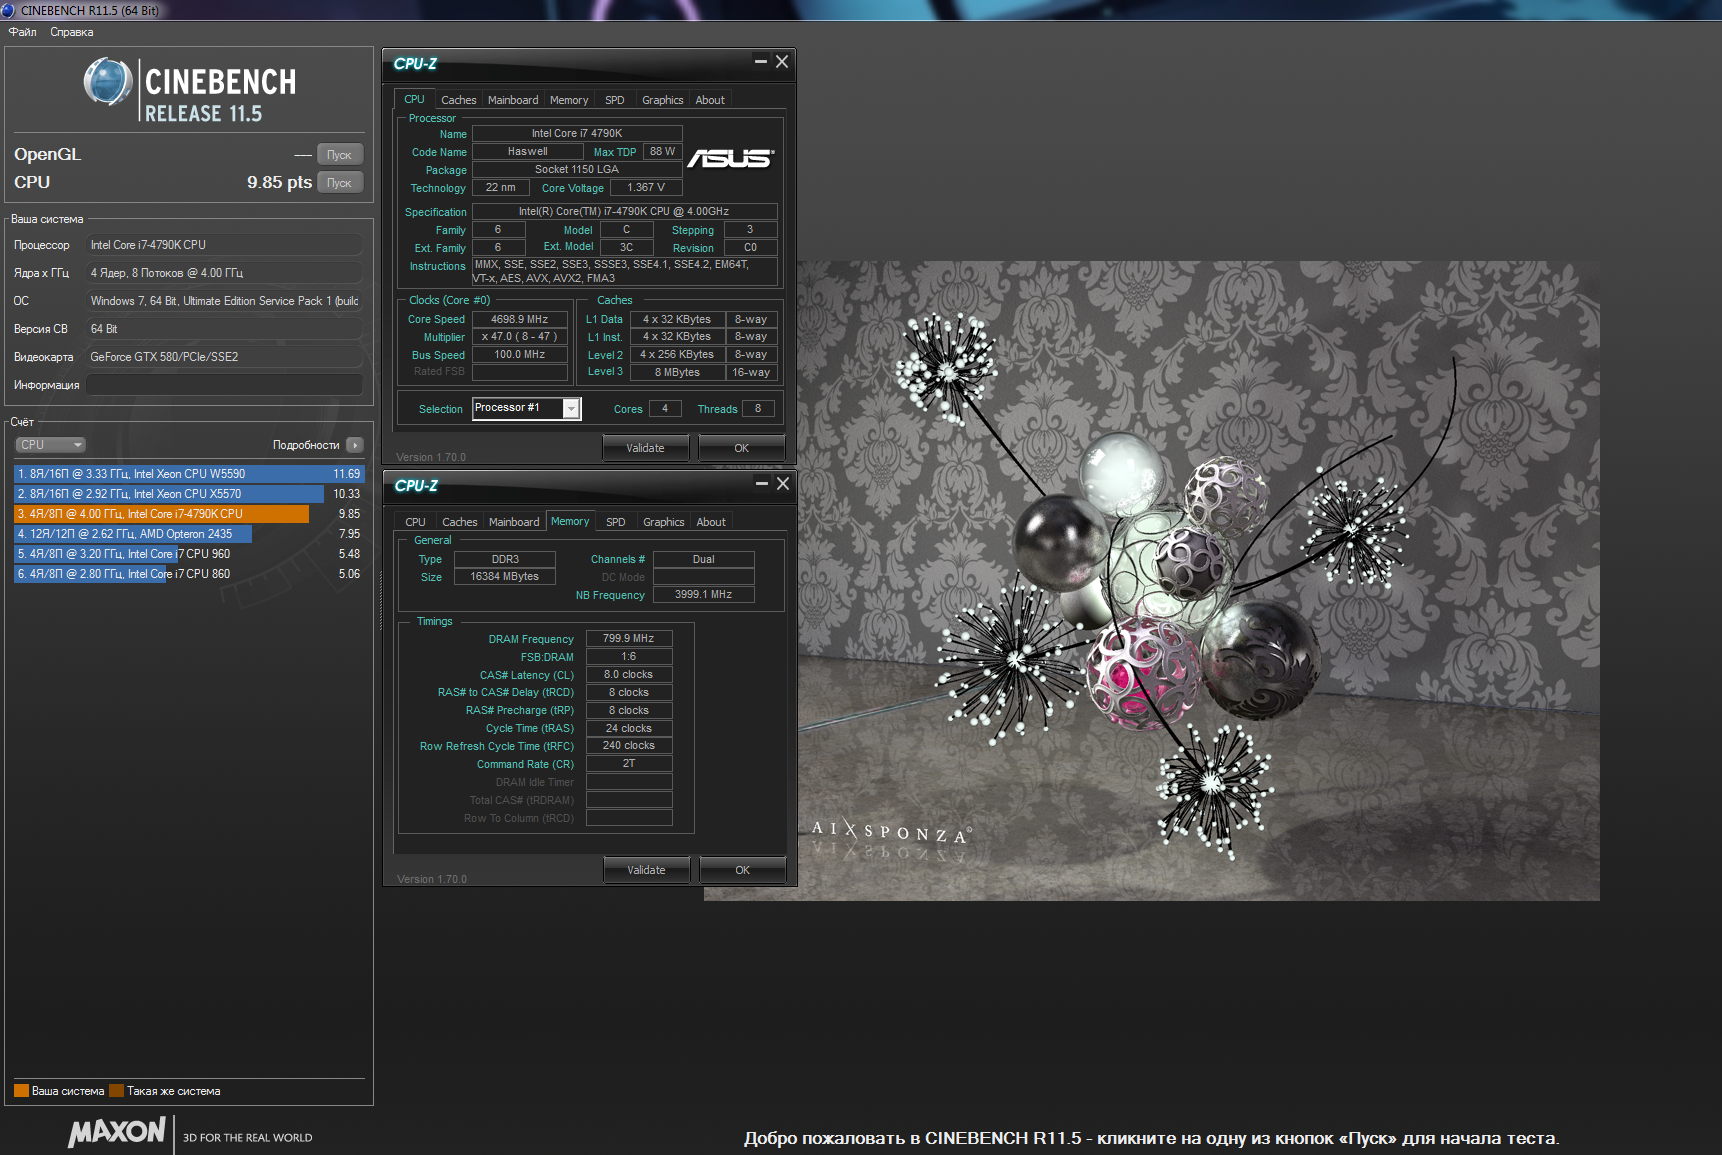Run the CPU test with Пуск
The width and height of the screenshot is (1722, 1155).
pyautogui.click(x=340, y=183)
